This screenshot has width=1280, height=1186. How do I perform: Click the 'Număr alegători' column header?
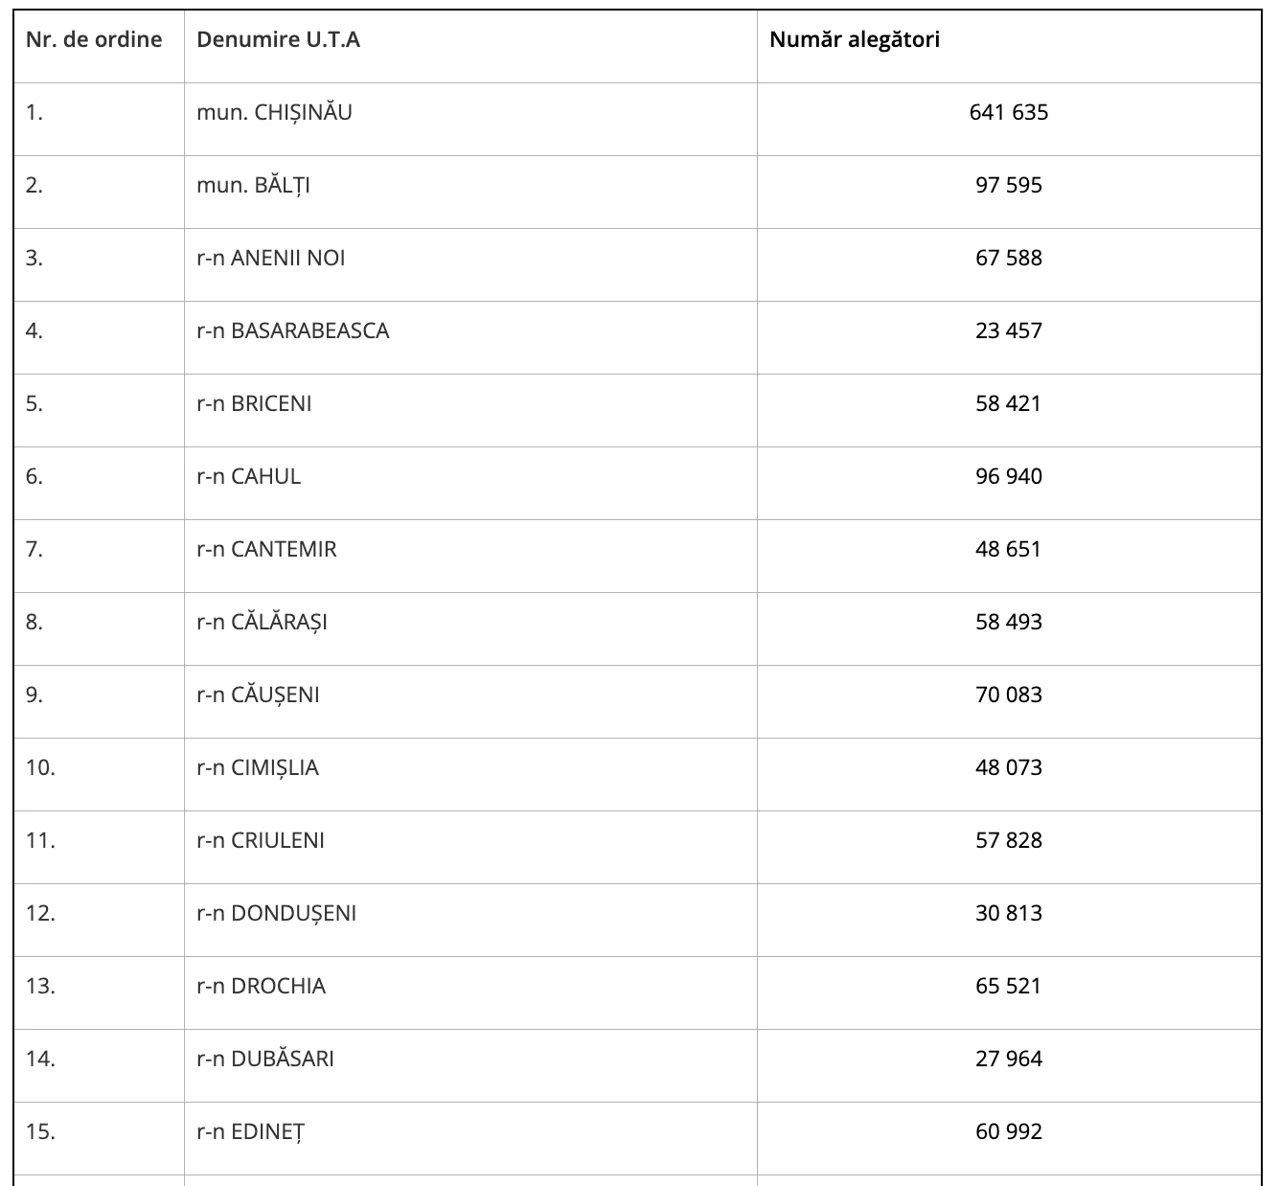[x=854, y=40]
